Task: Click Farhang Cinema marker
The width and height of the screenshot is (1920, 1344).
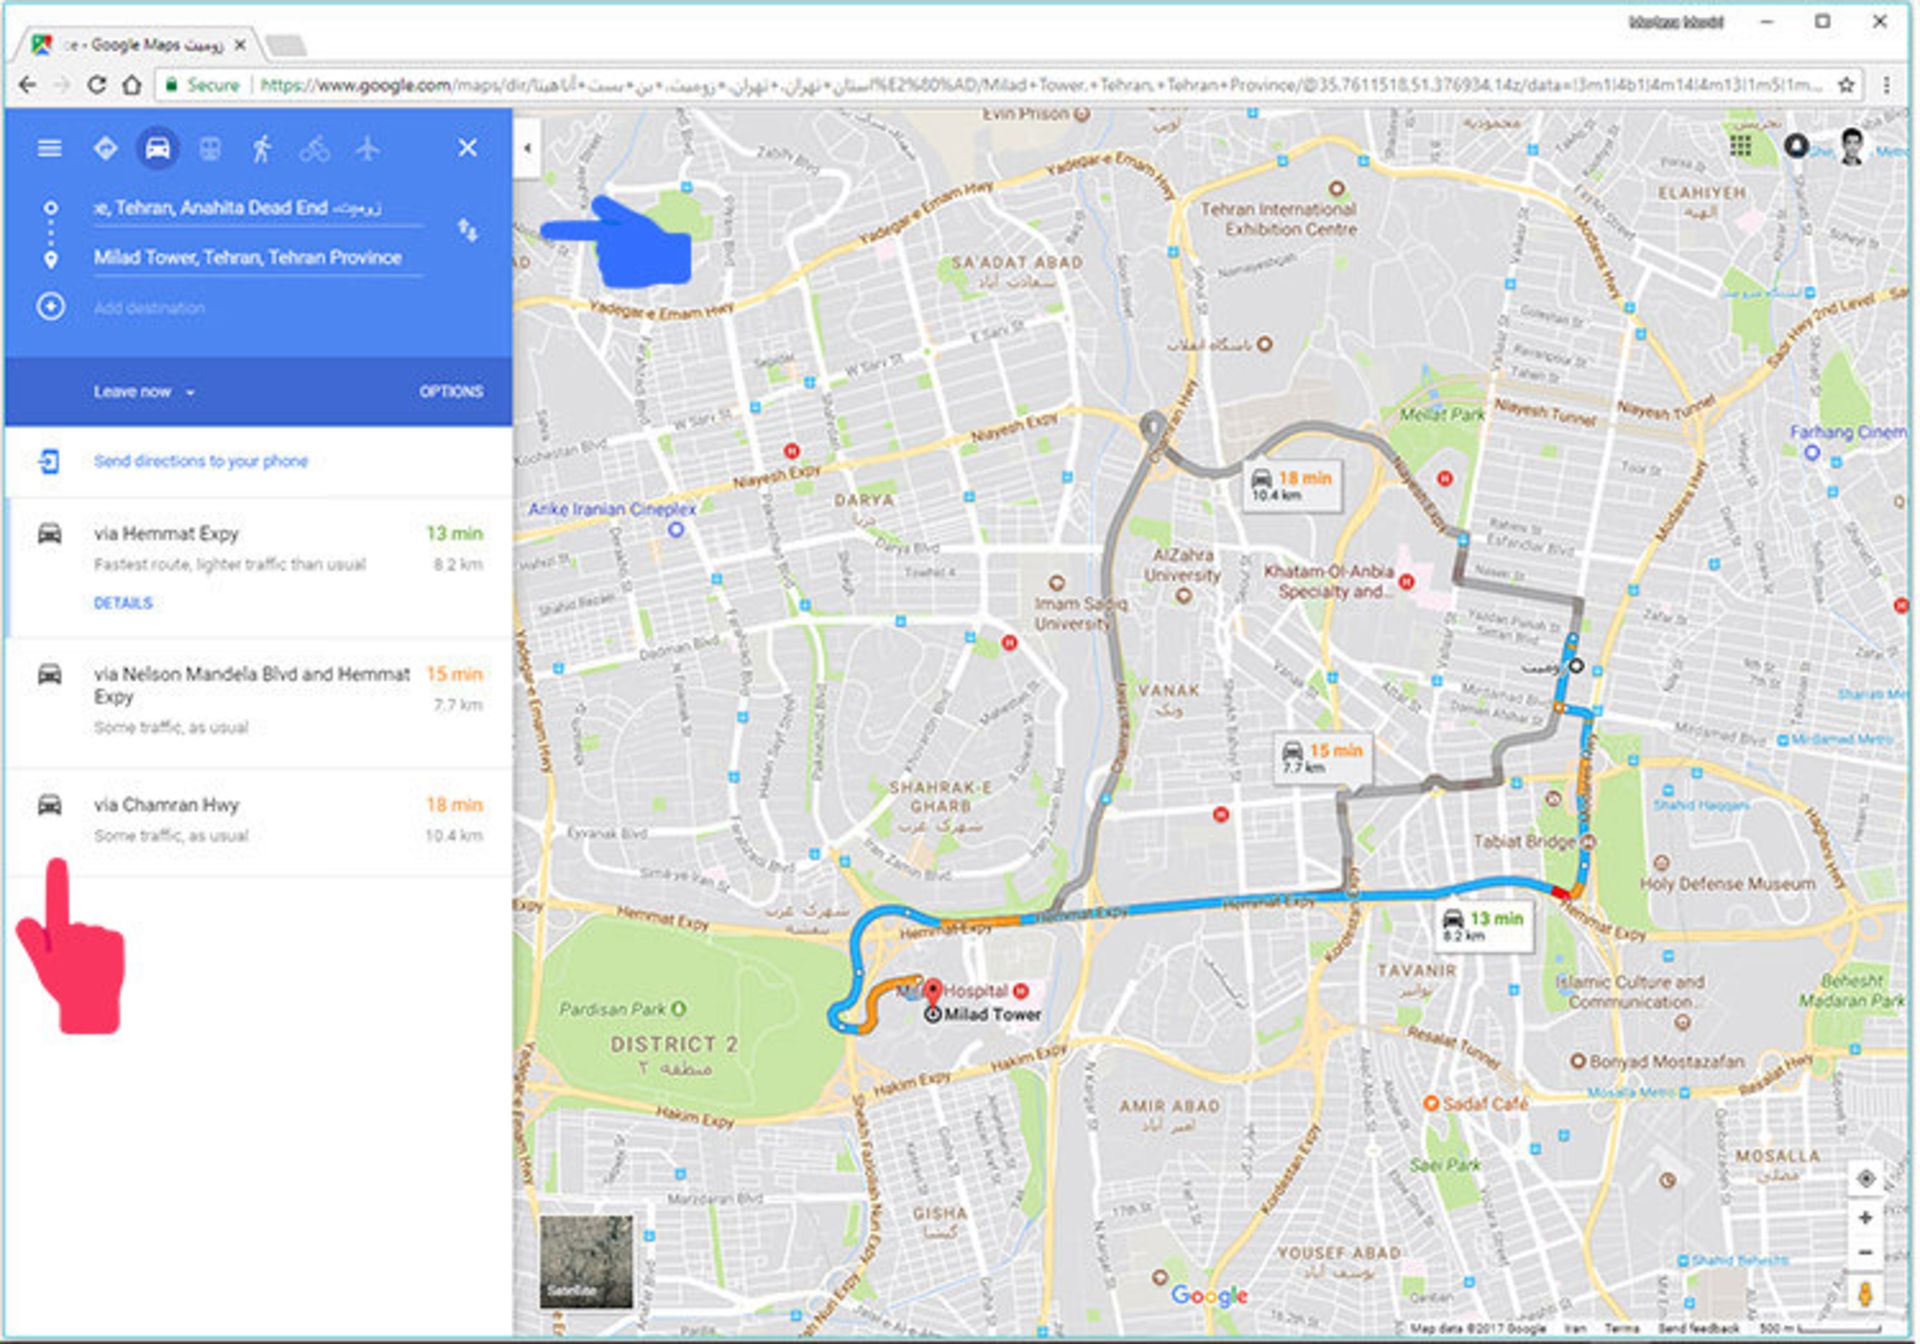Action: point(1811,452)
